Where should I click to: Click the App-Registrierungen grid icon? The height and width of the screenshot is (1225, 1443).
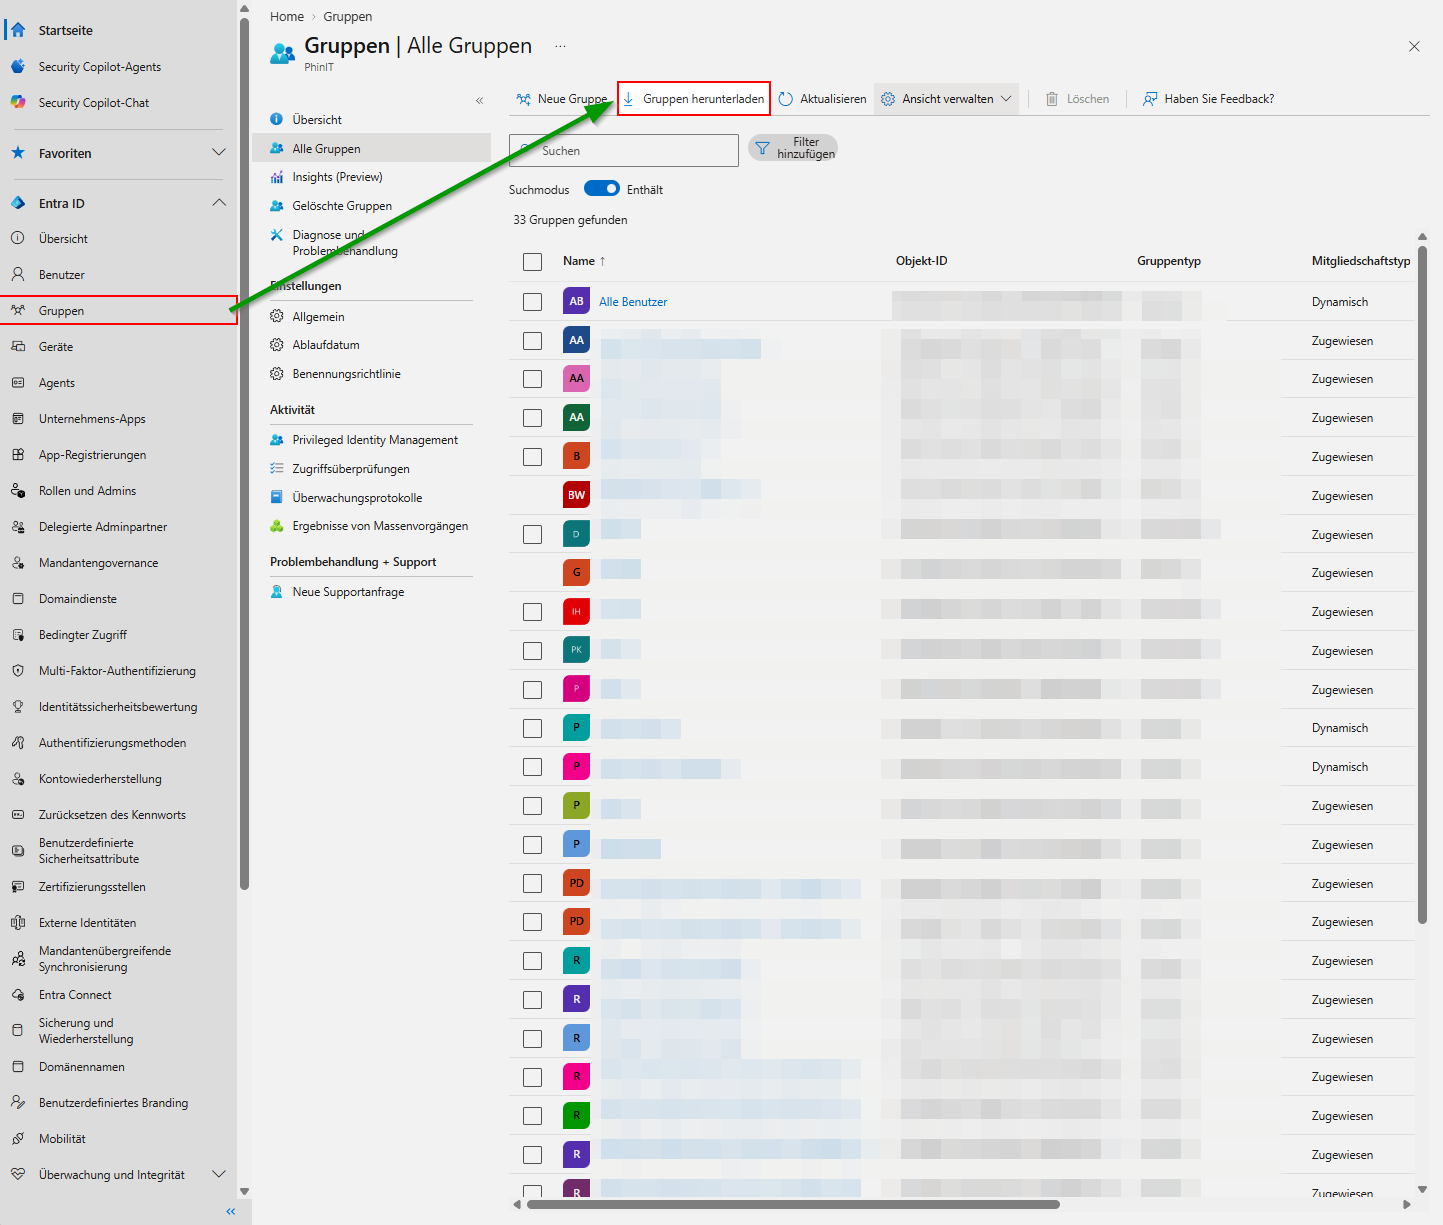(x=18, y=454)
